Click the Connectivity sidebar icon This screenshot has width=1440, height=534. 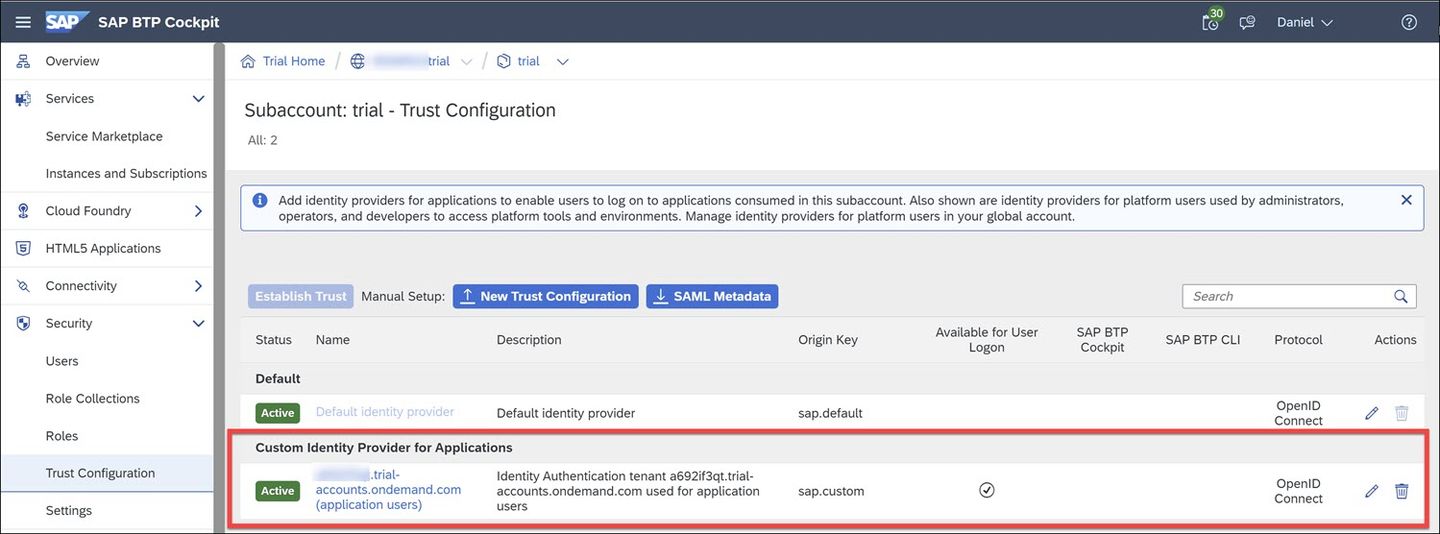(23, 286)
